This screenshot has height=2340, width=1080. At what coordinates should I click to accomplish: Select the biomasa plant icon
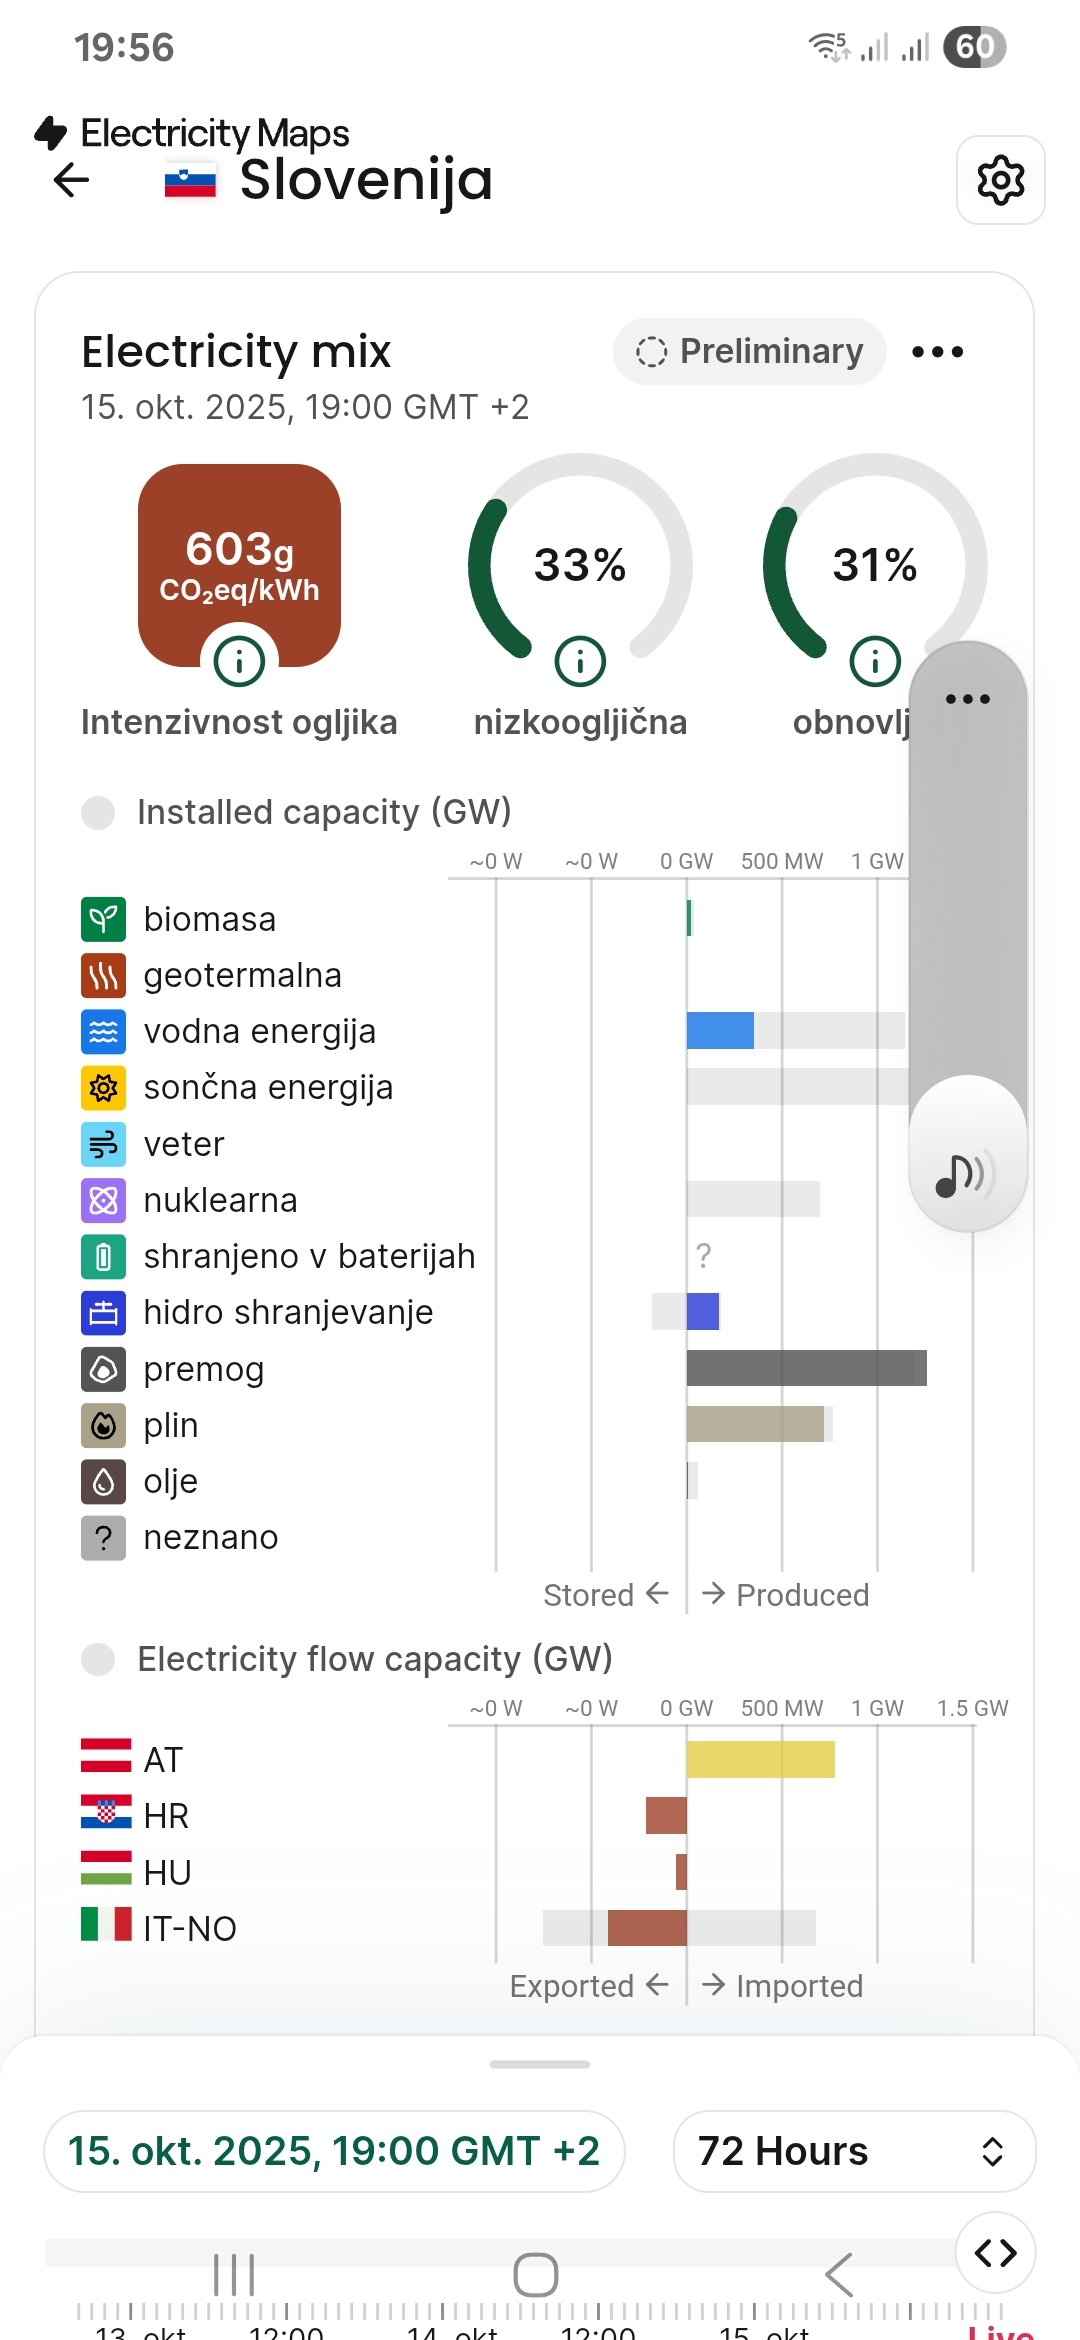pyautogui.click(x=103, y=919)
